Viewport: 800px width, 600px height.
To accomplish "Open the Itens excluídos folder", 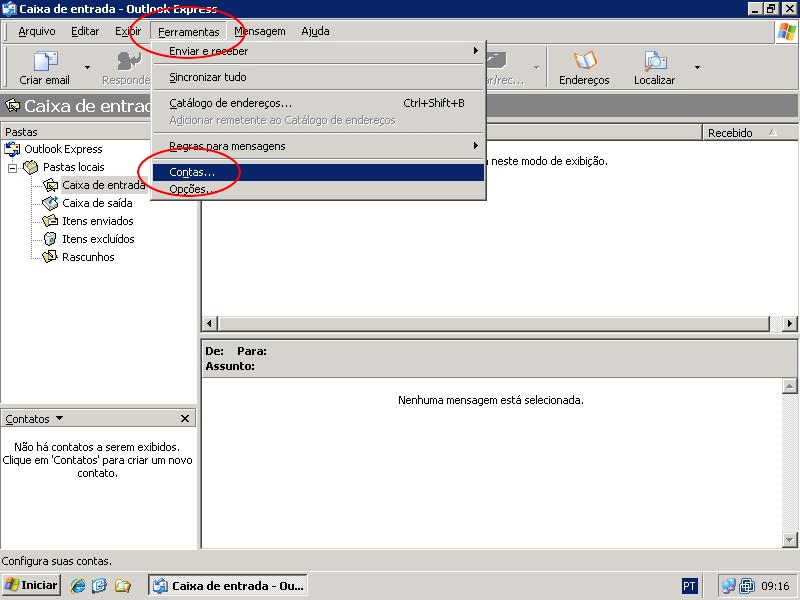I will 98,239.
